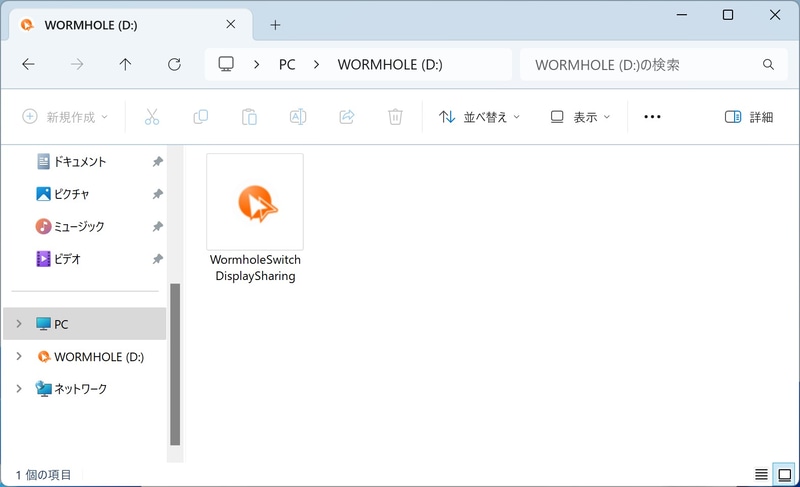Click the Delete trash icon
Screen dimensions: 800x487
click(395, 117)
